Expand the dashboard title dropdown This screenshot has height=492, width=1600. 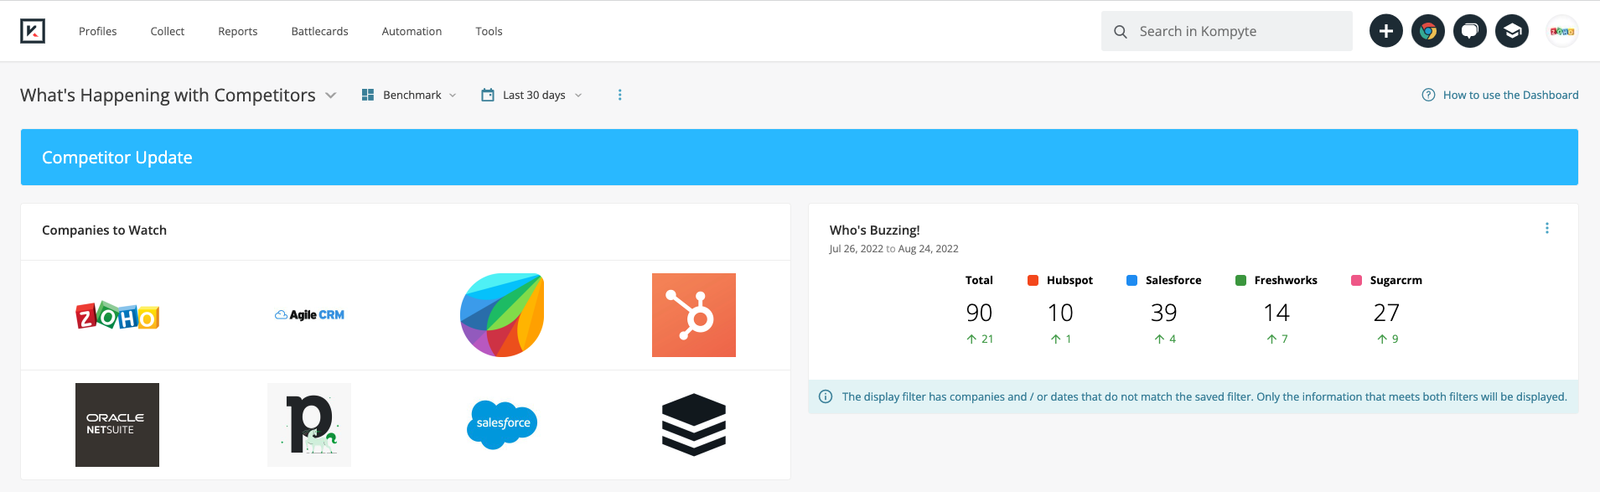(x=331, y=95)
